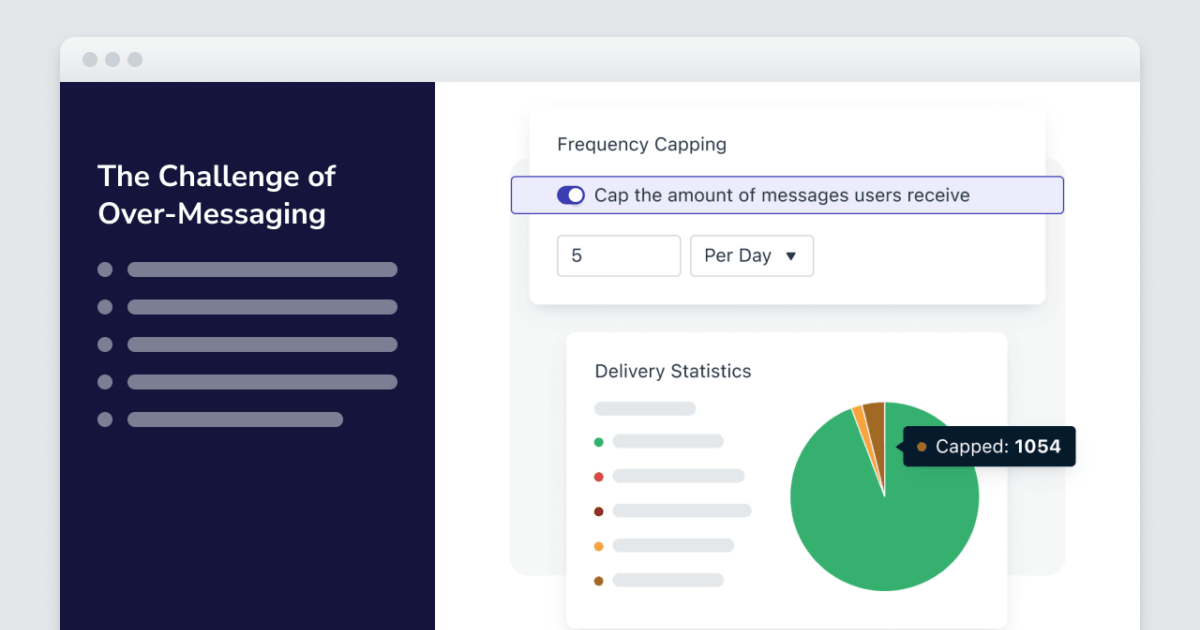Click the toggle inside the highlighted banner
The width and height of the screenshot is (1200, 630).
(x=570, y=195)
